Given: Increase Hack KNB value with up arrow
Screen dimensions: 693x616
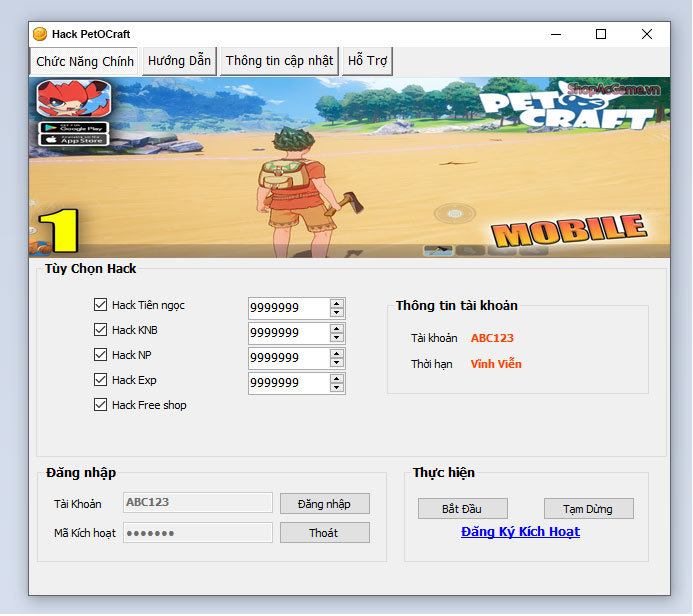Looking at the screenshot, I should pos(337,329).
